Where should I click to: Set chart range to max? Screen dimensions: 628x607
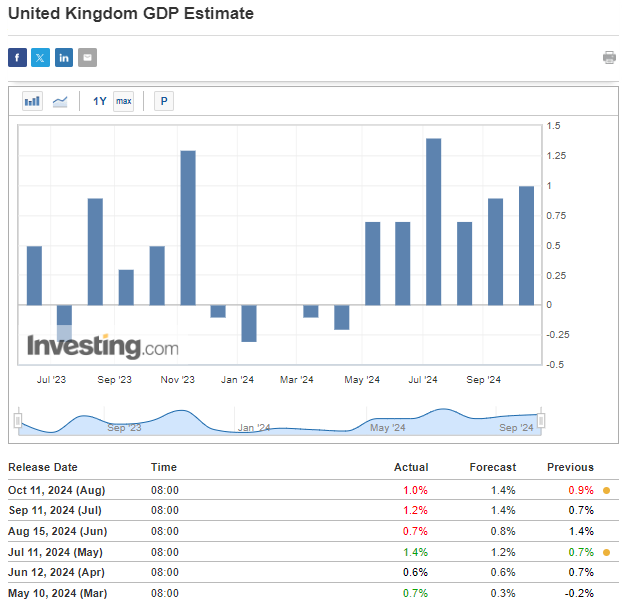pyautogui.click(x=123, y=101)
